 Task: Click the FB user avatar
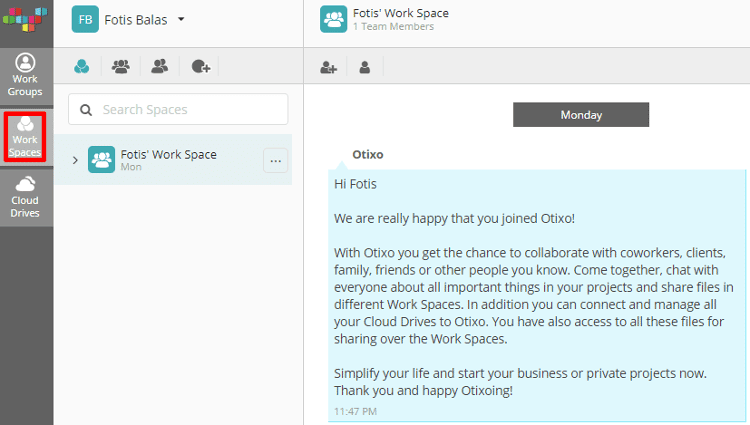pos(85,20)
